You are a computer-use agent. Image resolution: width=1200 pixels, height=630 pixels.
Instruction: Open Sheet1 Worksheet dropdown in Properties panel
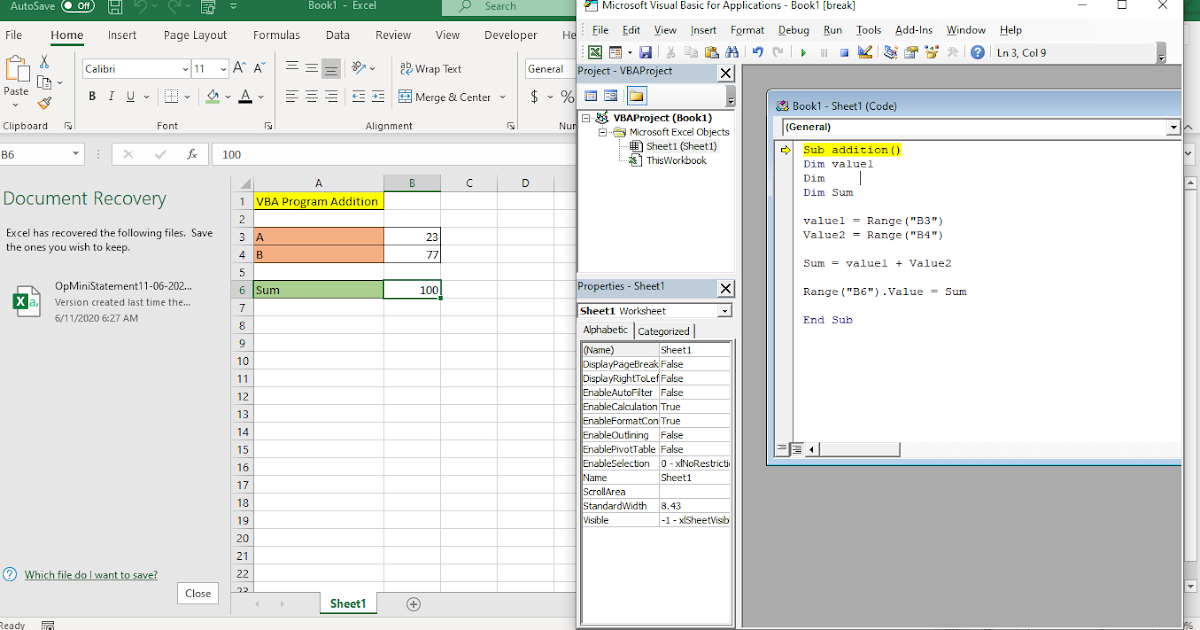pos(725,311)
